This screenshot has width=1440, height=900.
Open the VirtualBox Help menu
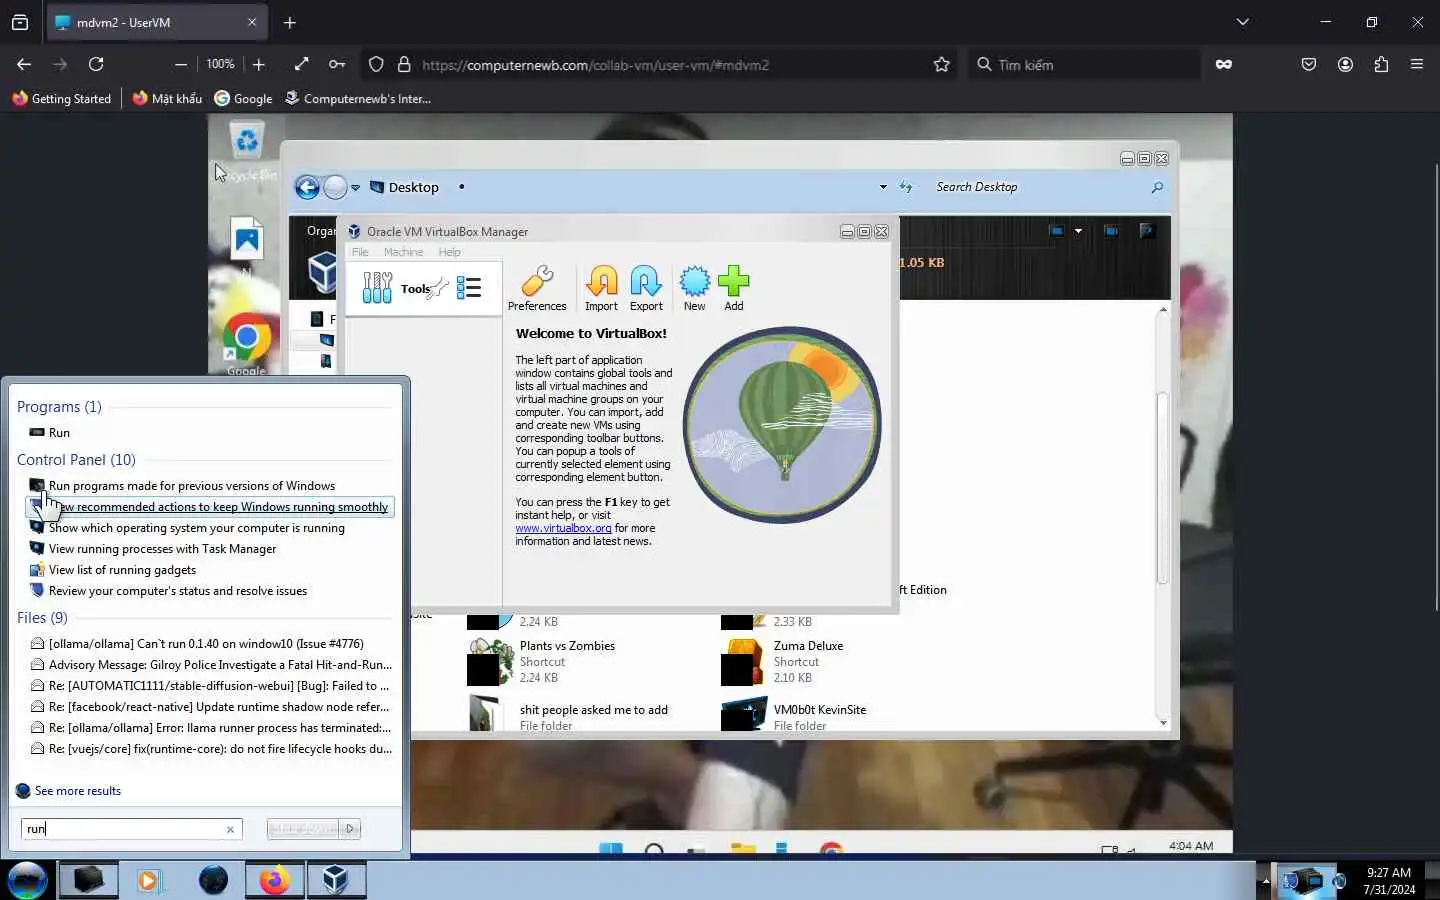pyautogui.click(x=449, y=252)
